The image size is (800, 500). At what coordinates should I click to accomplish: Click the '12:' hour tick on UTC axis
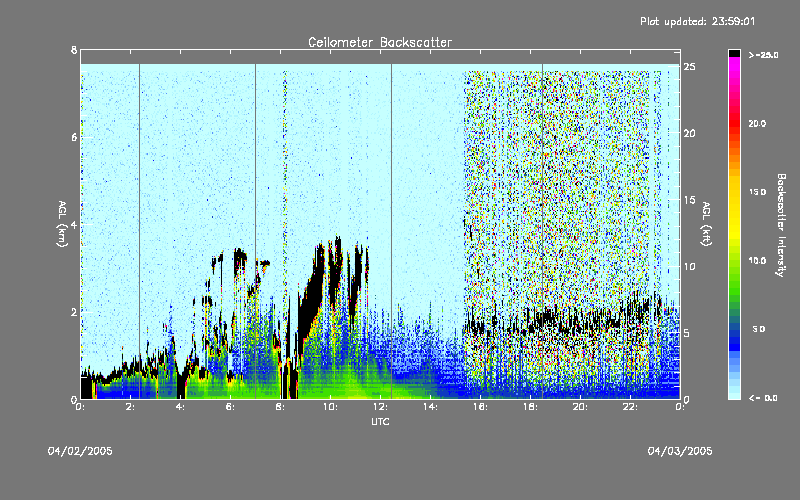coord(381,407)
